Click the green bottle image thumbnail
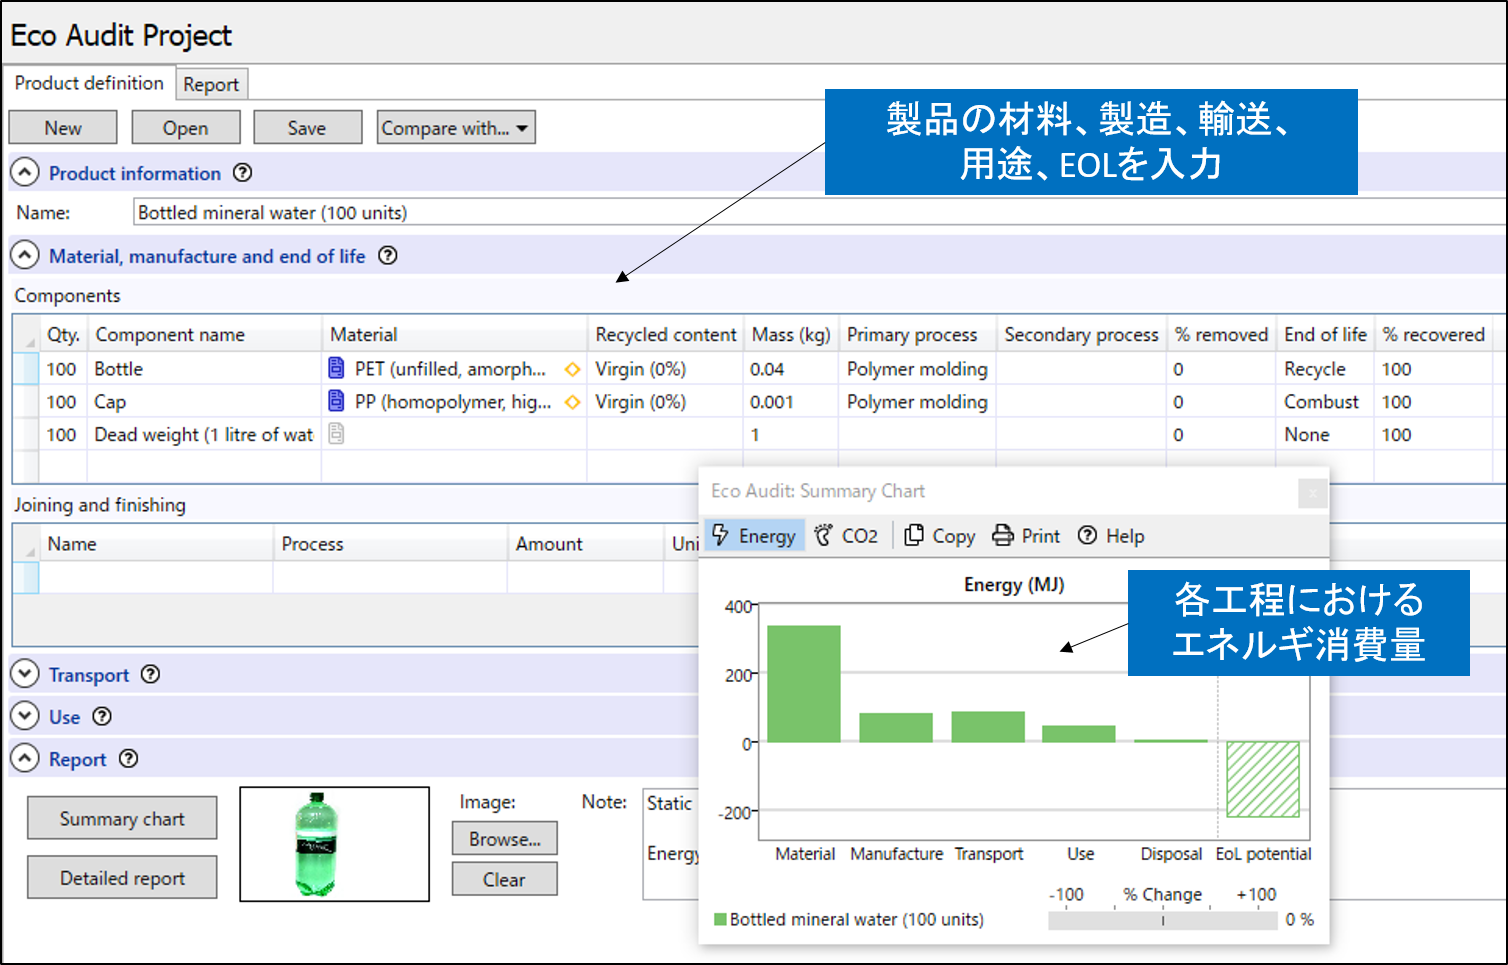The width and height of the screenshot is (1508, 965). coord(335,844)
